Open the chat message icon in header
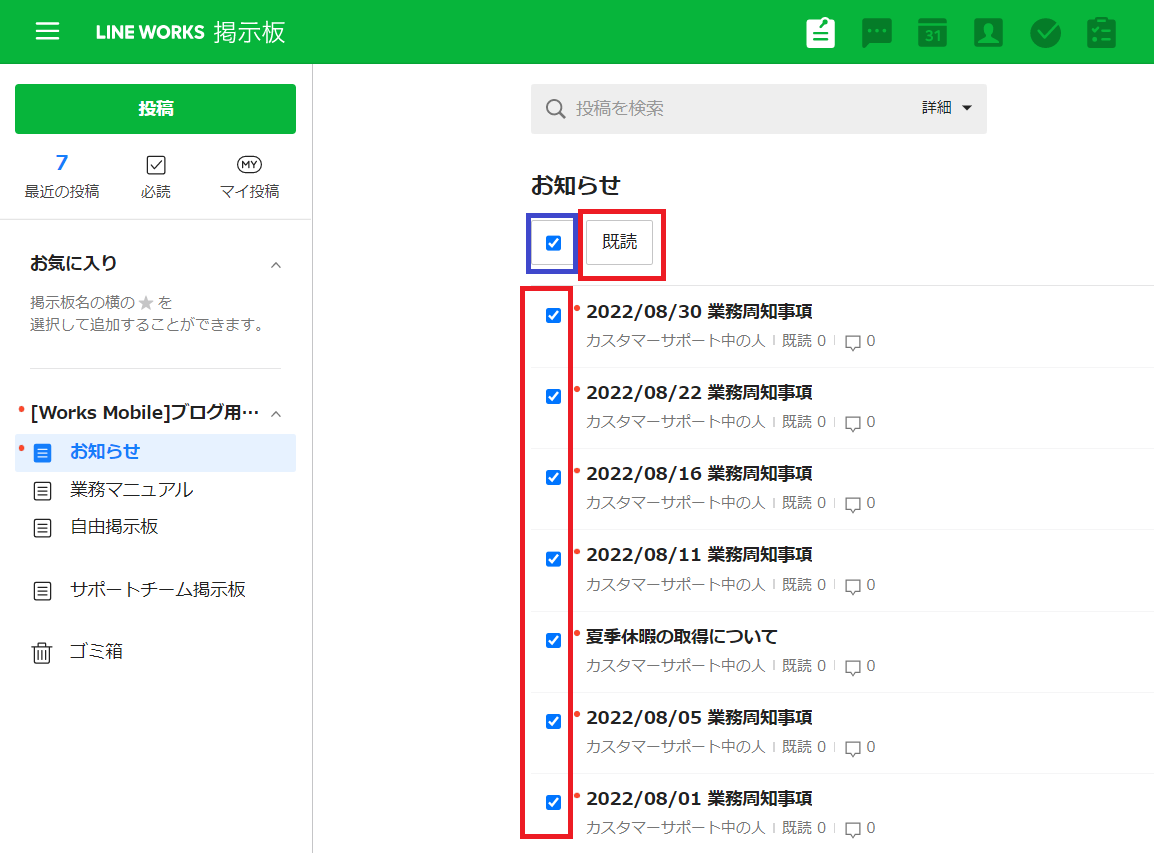 877,32
